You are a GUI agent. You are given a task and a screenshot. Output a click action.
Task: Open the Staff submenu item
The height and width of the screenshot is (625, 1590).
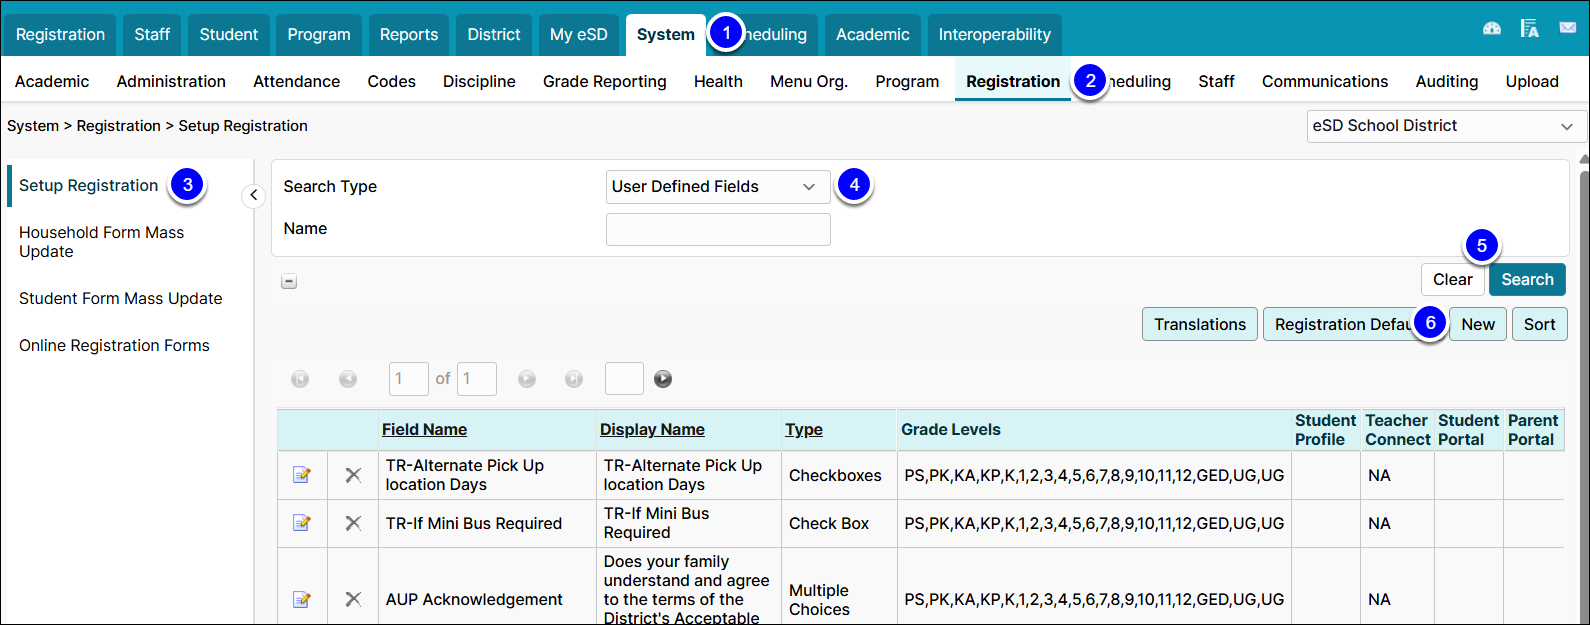(1216, 82)
